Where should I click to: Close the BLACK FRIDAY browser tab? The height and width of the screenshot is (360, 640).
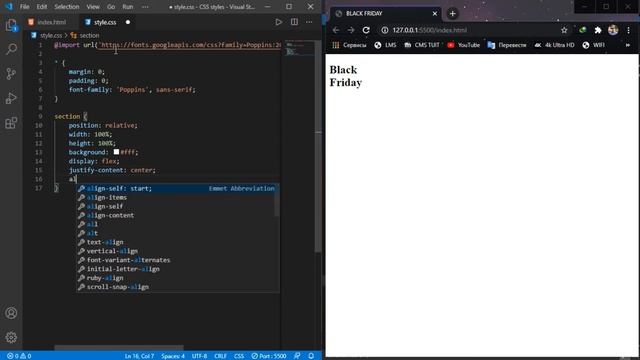(435, 13)
